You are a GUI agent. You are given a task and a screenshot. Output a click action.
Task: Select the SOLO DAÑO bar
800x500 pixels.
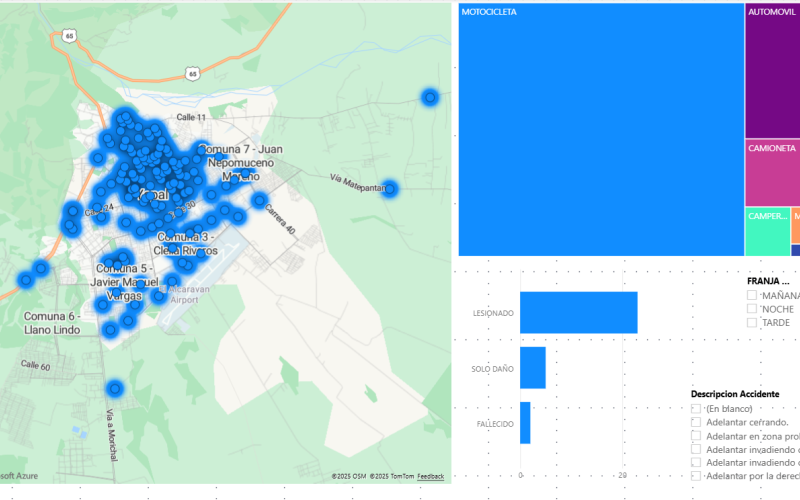coord(533,368)
